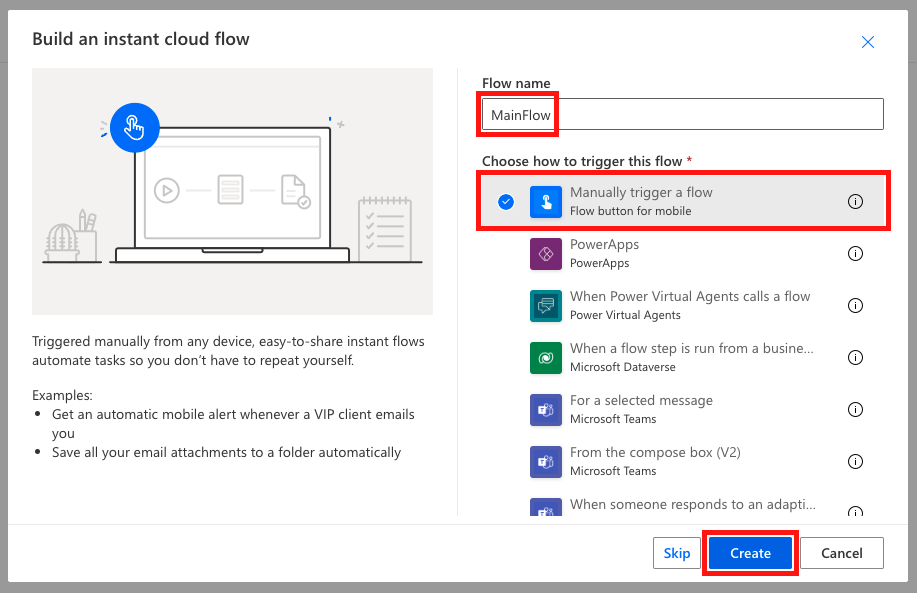Viewport: 917px width, 593px height.
Task: Click the Microsoft Dataverse trigger icon
Action: 545,357
